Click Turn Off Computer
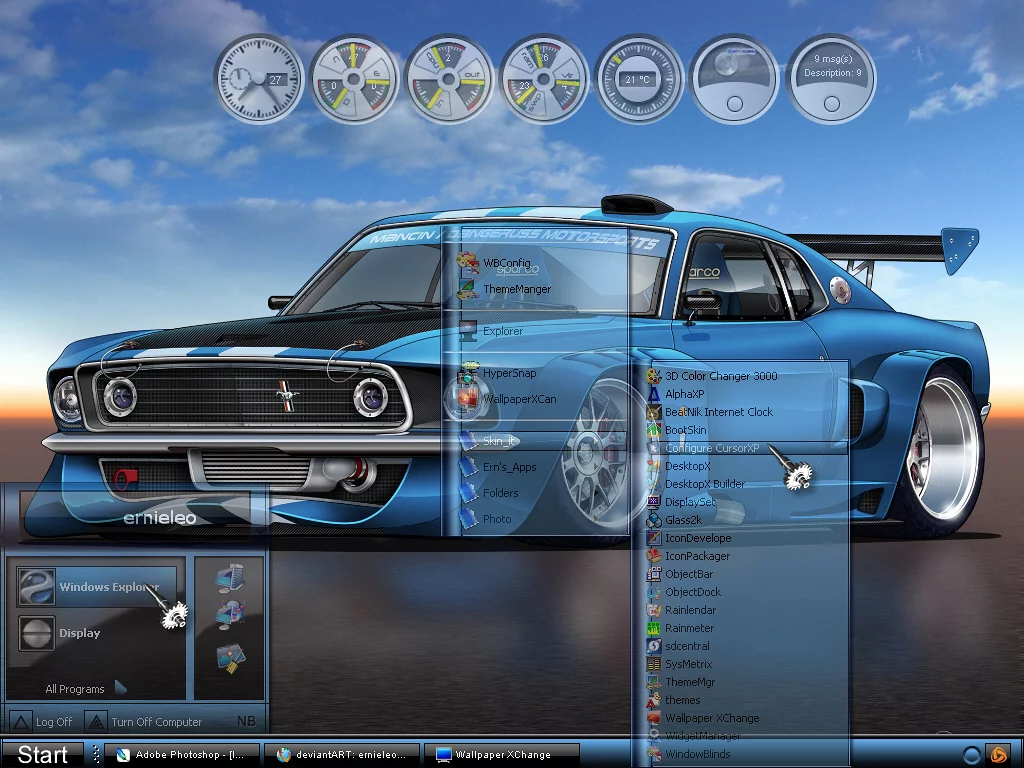This screenshot has height=768, width=1024. click(x=155, y=722)
